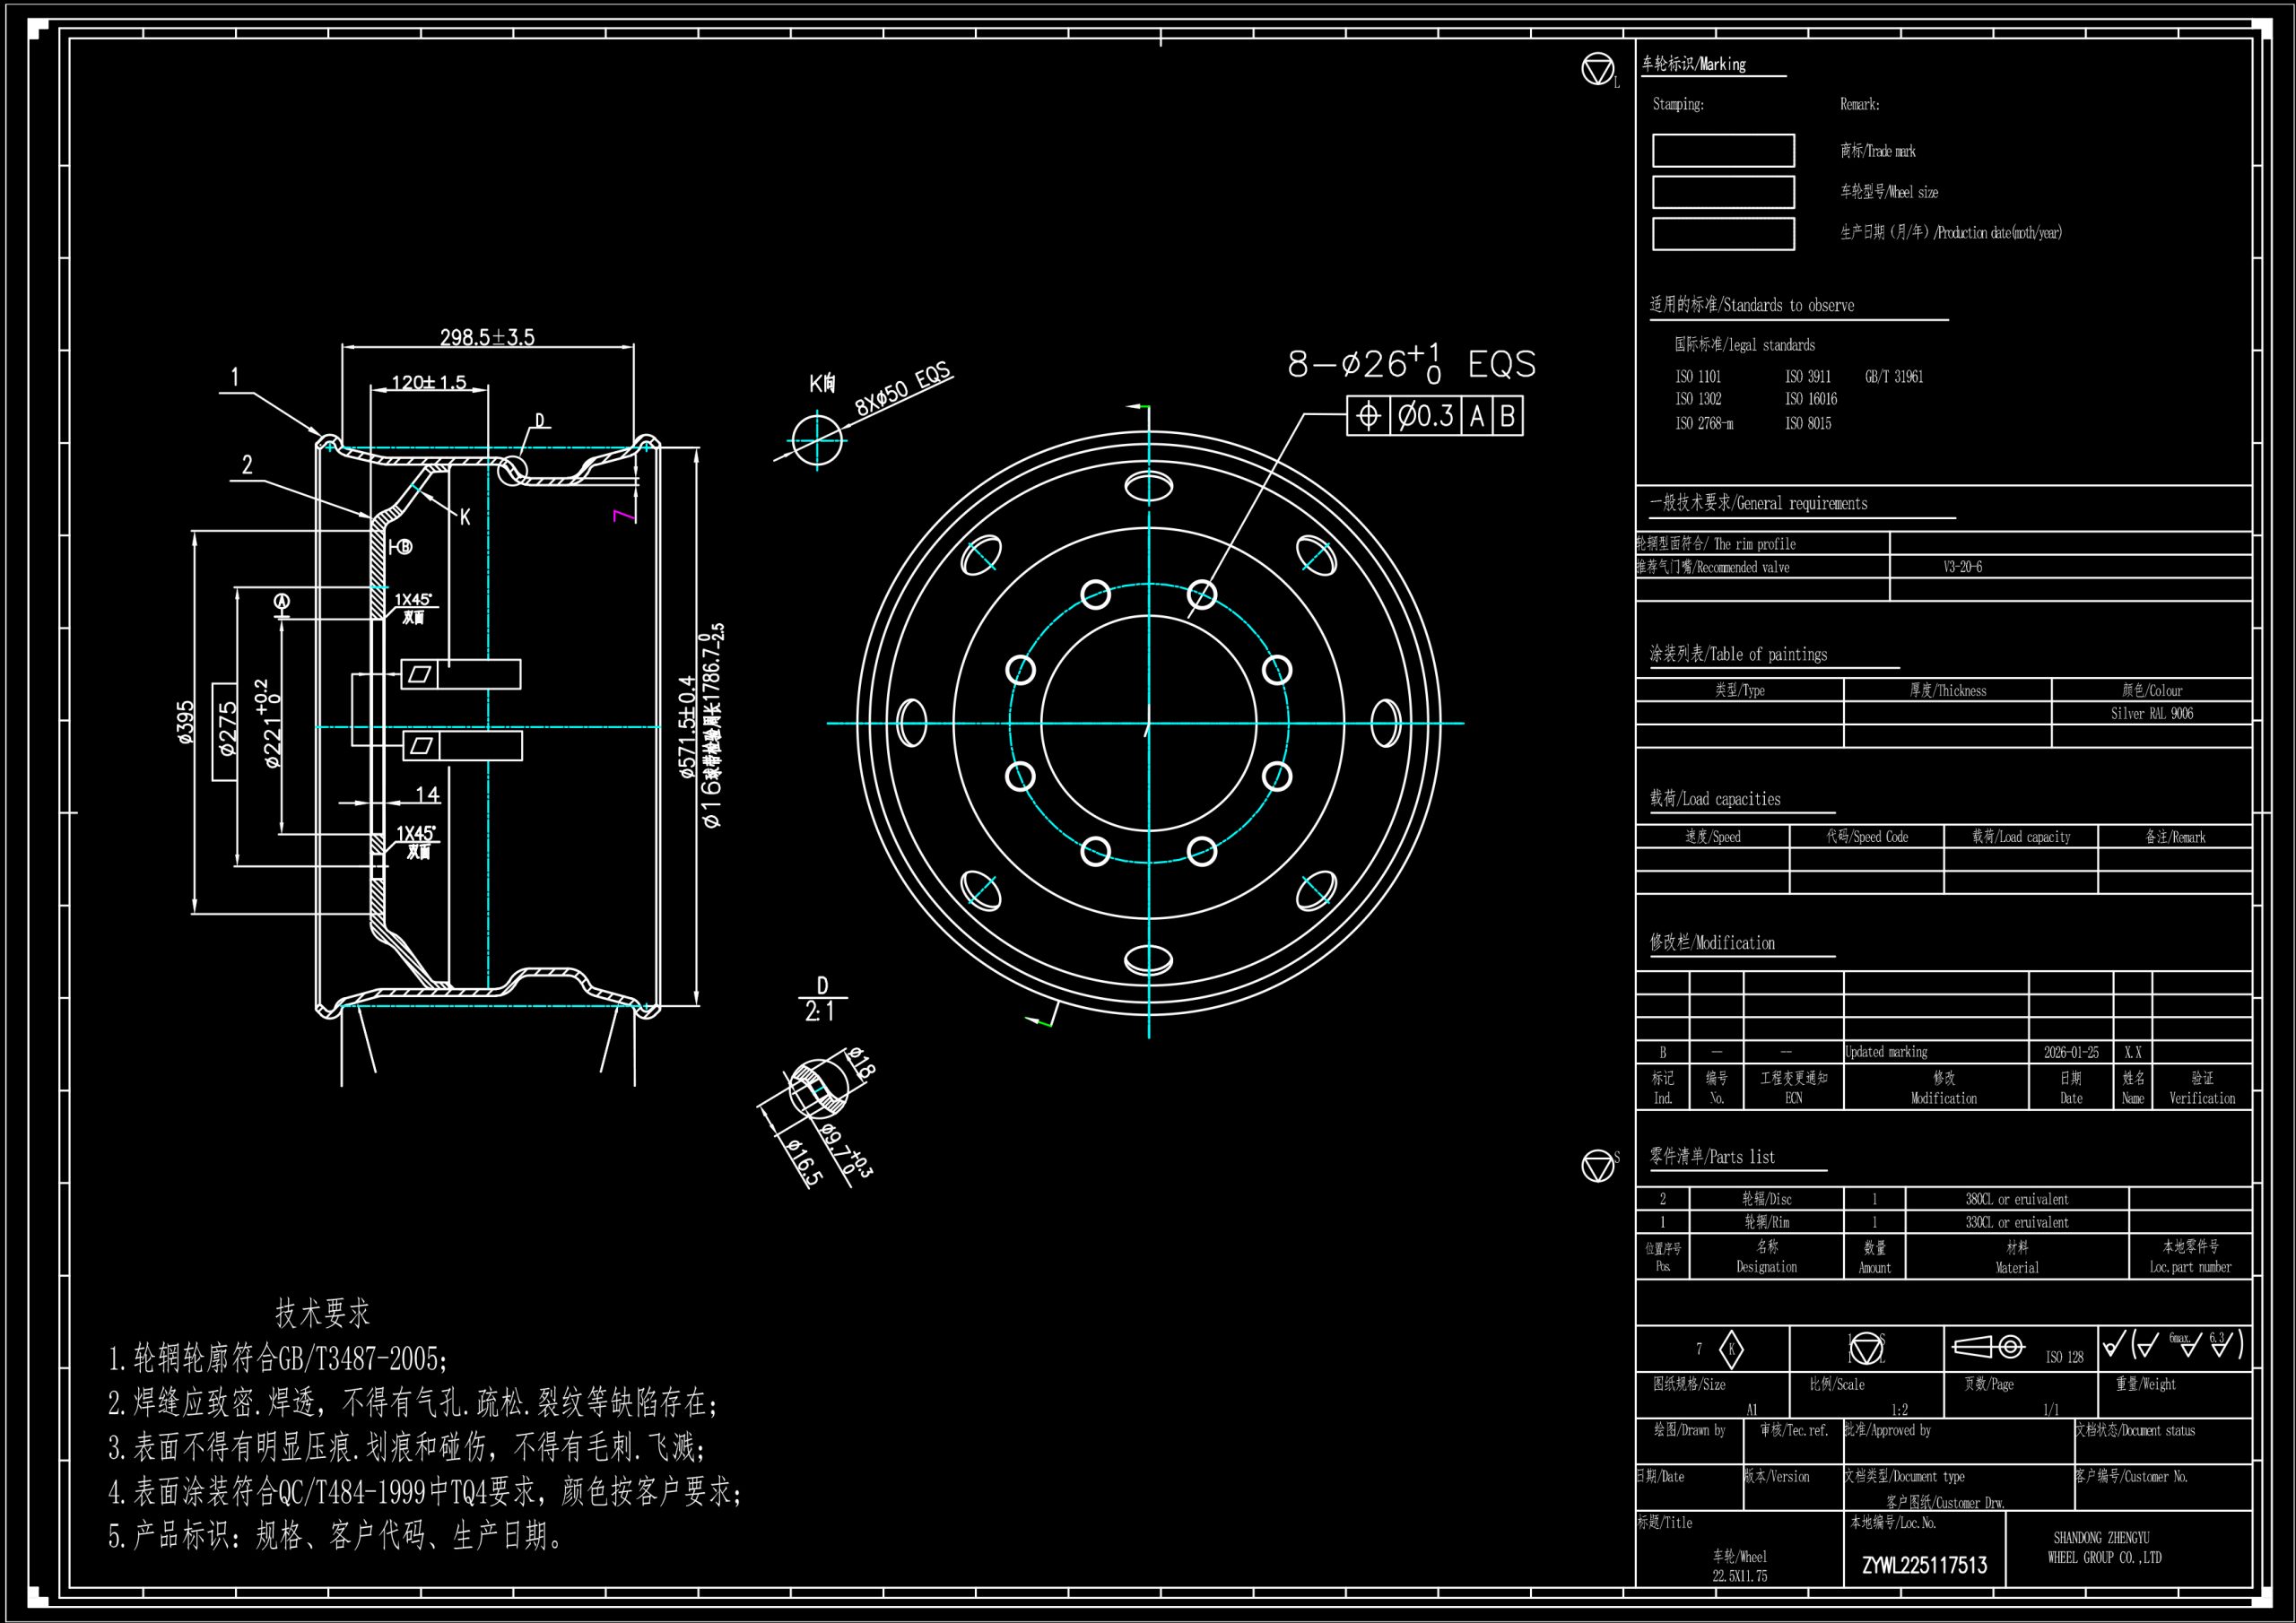Image resolution: width=2296 pixels, height=1623 pixels.
Task: Click the Silver RAL 9006 colour cell
Action: [2151, 713]
